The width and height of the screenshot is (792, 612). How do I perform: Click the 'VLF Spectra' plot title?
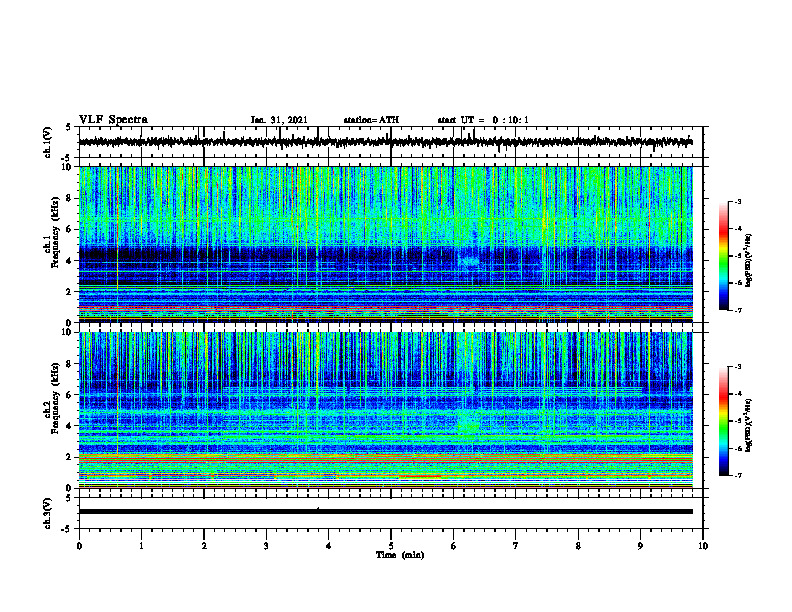click(113, 120)
